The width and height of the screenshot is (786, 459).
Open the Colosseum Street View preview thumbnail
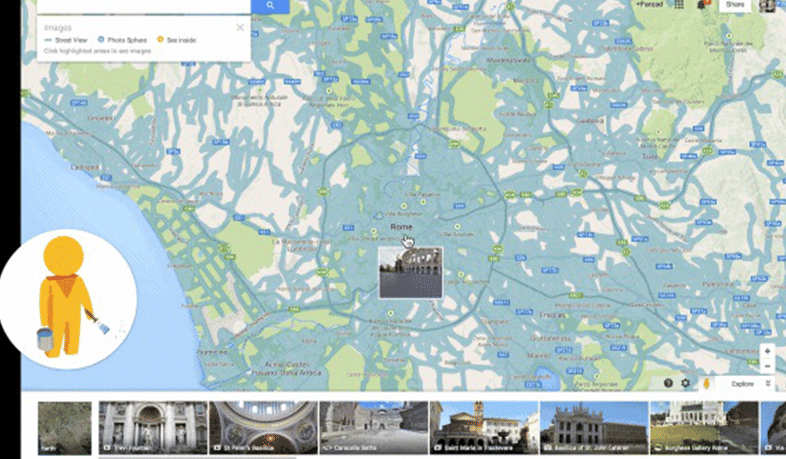tap(411, 272)
